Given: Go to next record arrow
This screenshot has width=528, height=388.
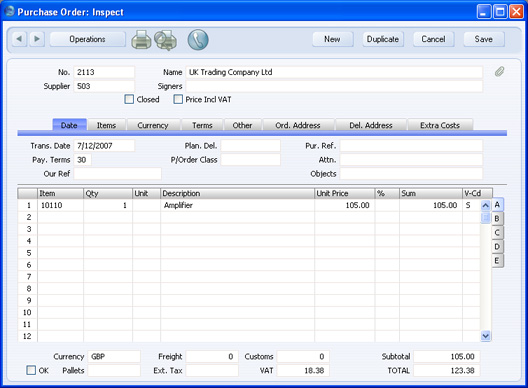Looking at the screenshot, I should (37, 39).
